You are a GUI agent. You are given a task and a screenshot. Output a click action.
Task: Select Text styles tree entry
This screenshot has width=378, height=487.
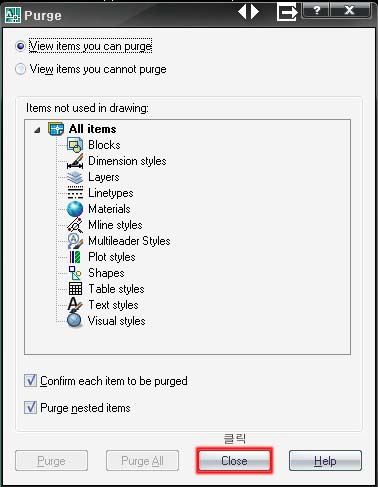click(113, 305)
